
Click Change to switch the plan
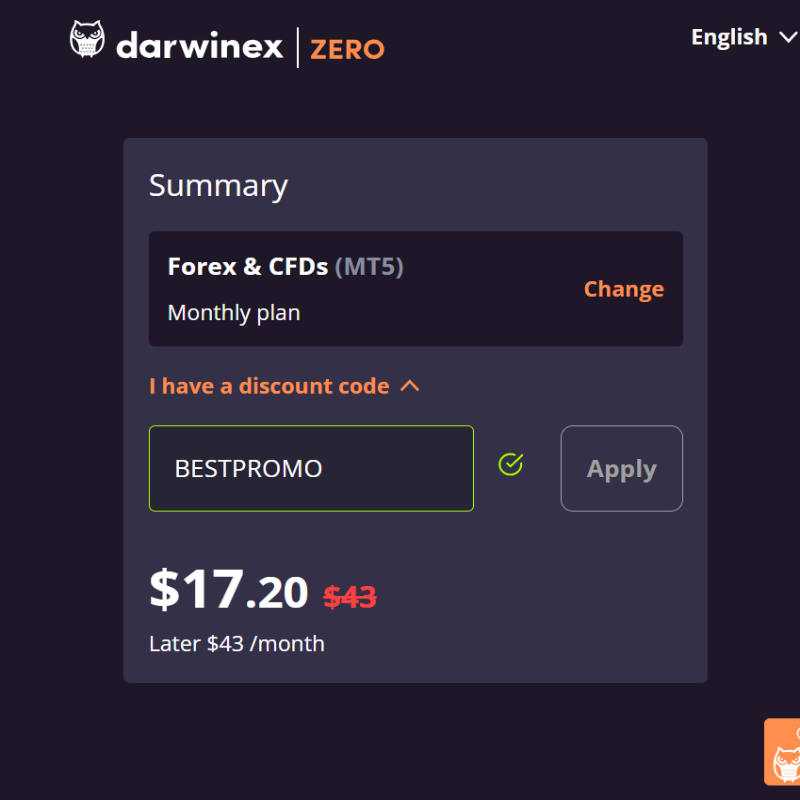point(623,289)
